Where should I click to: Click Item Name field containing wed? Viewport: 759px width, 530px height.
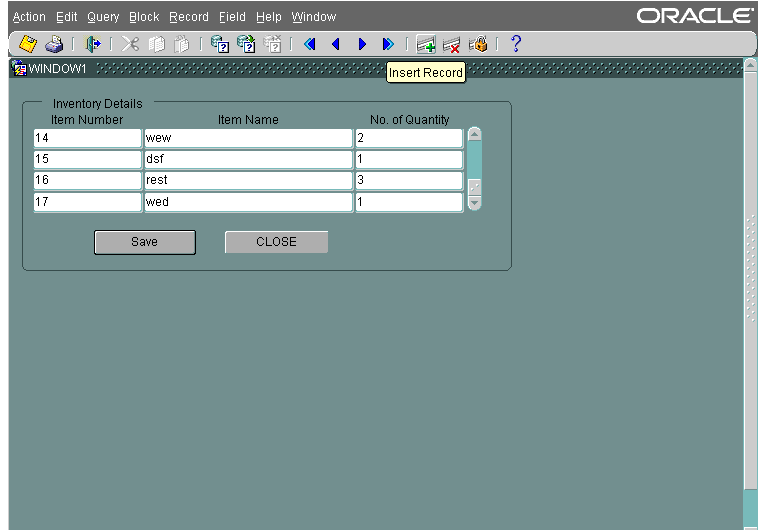coord(248,202)
